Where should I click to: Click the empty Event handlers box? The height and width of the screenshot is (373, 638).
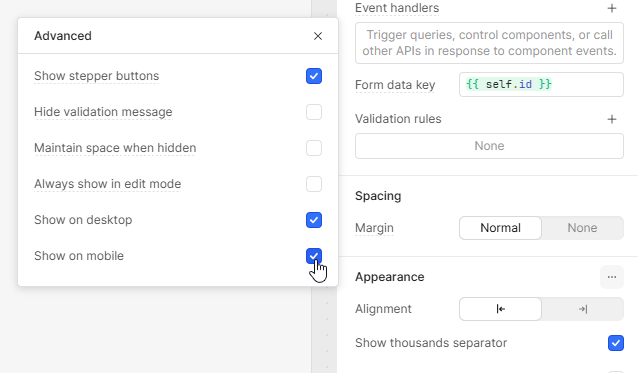[489, 43]
